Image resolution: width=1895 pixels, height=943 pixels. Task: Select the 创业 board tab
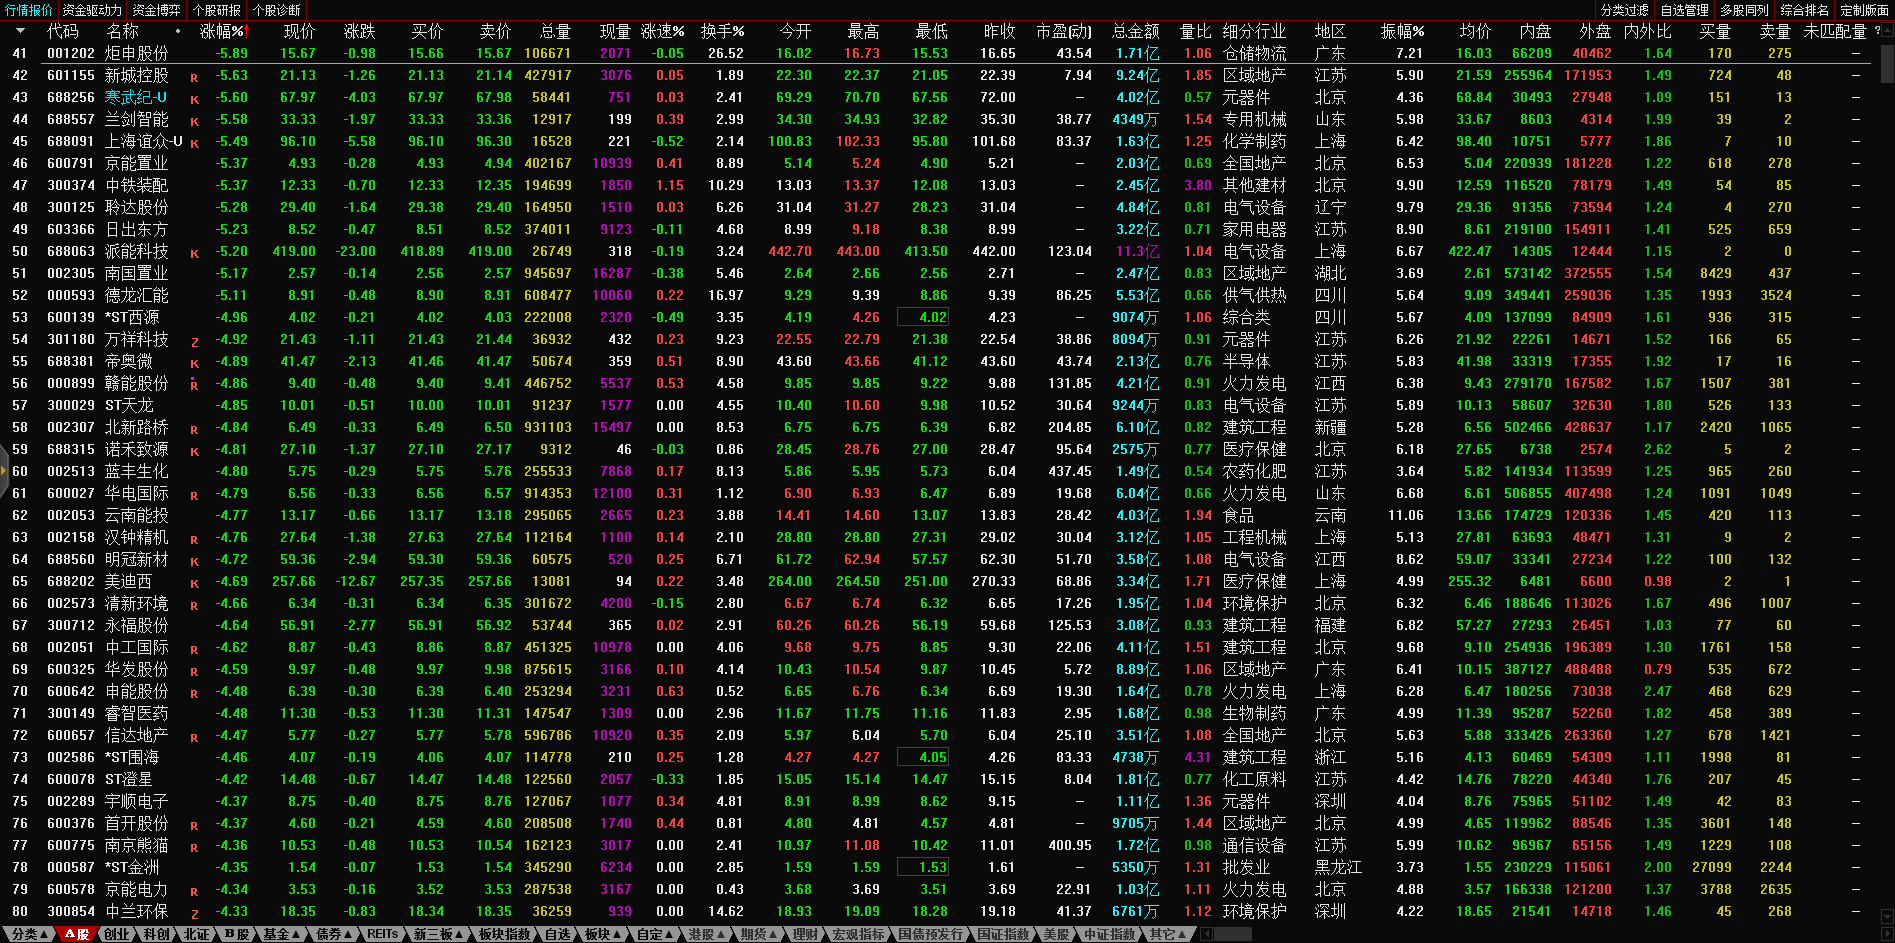(116, 934)
